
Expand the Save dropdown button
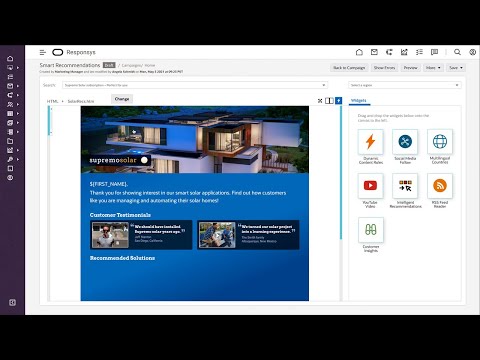pos(456,68)
